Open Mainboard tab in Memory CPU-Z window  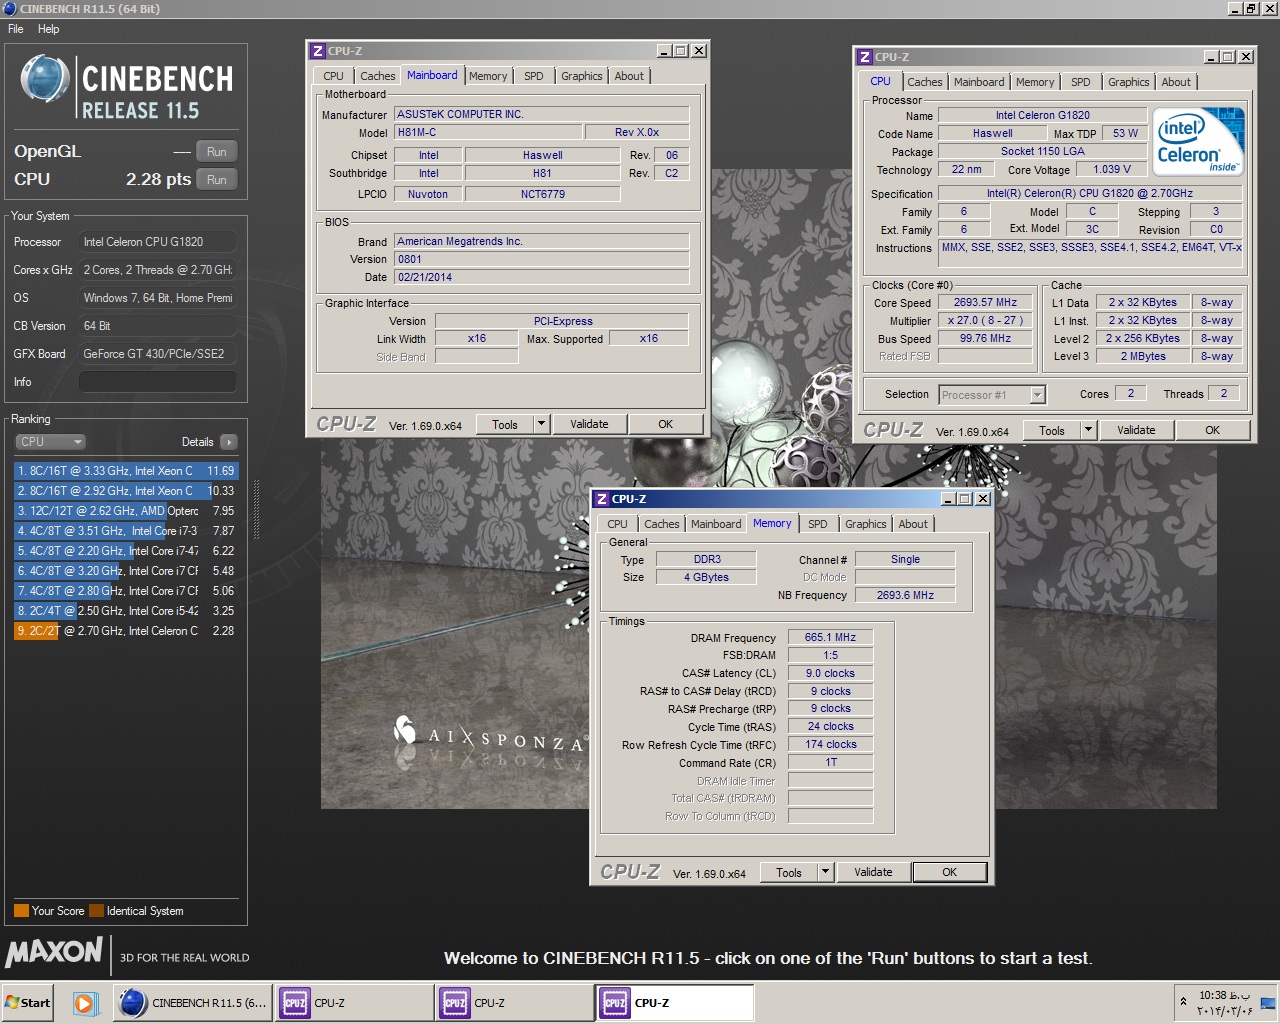pos(716,524)
